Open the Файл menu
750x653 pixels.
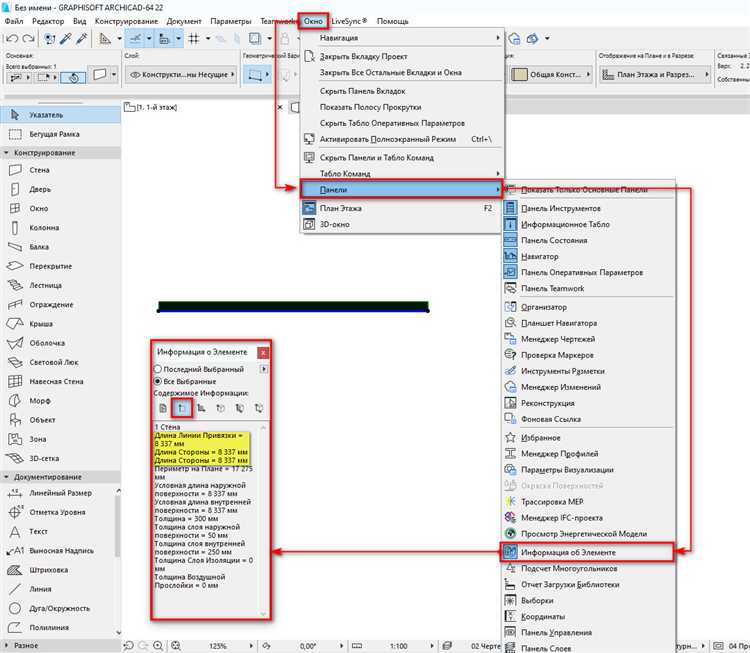[14, 21]
